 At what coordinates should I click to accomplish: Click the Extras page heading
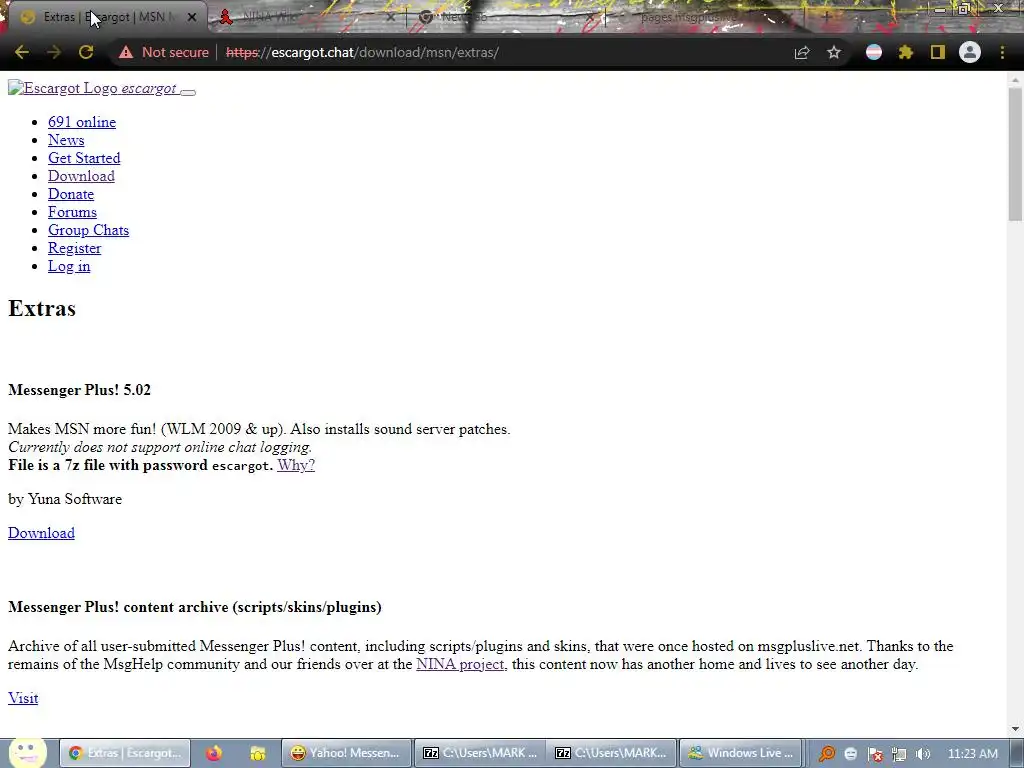(42, 308)
